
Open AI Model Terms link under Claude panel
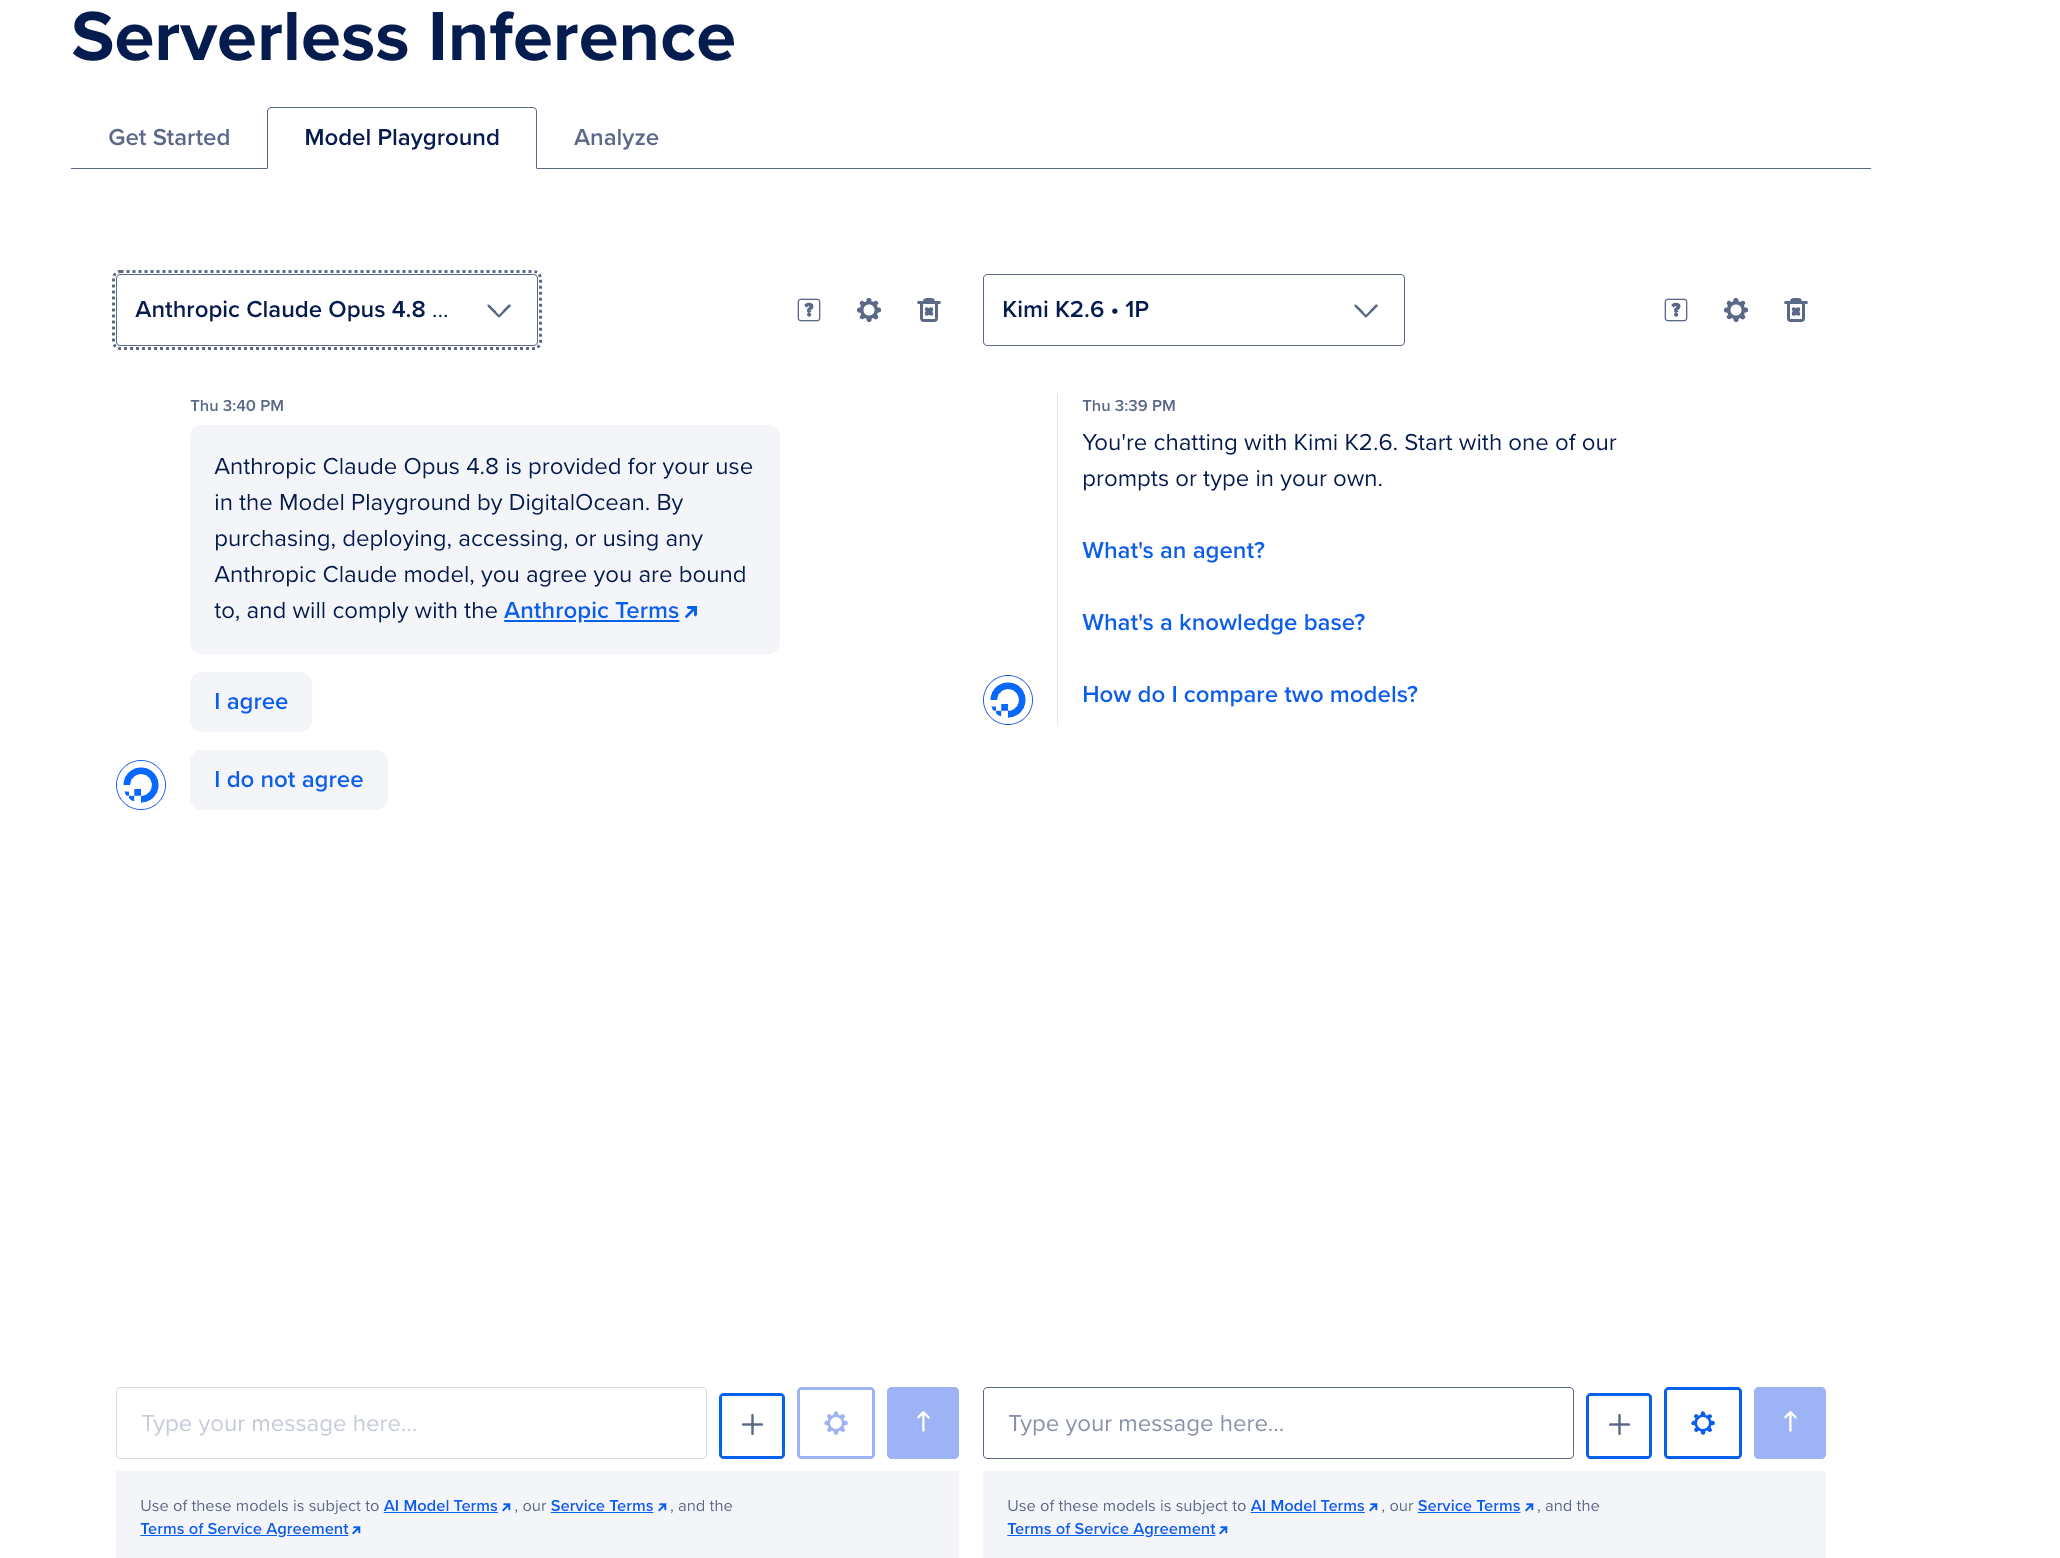tap(447, 1506)
